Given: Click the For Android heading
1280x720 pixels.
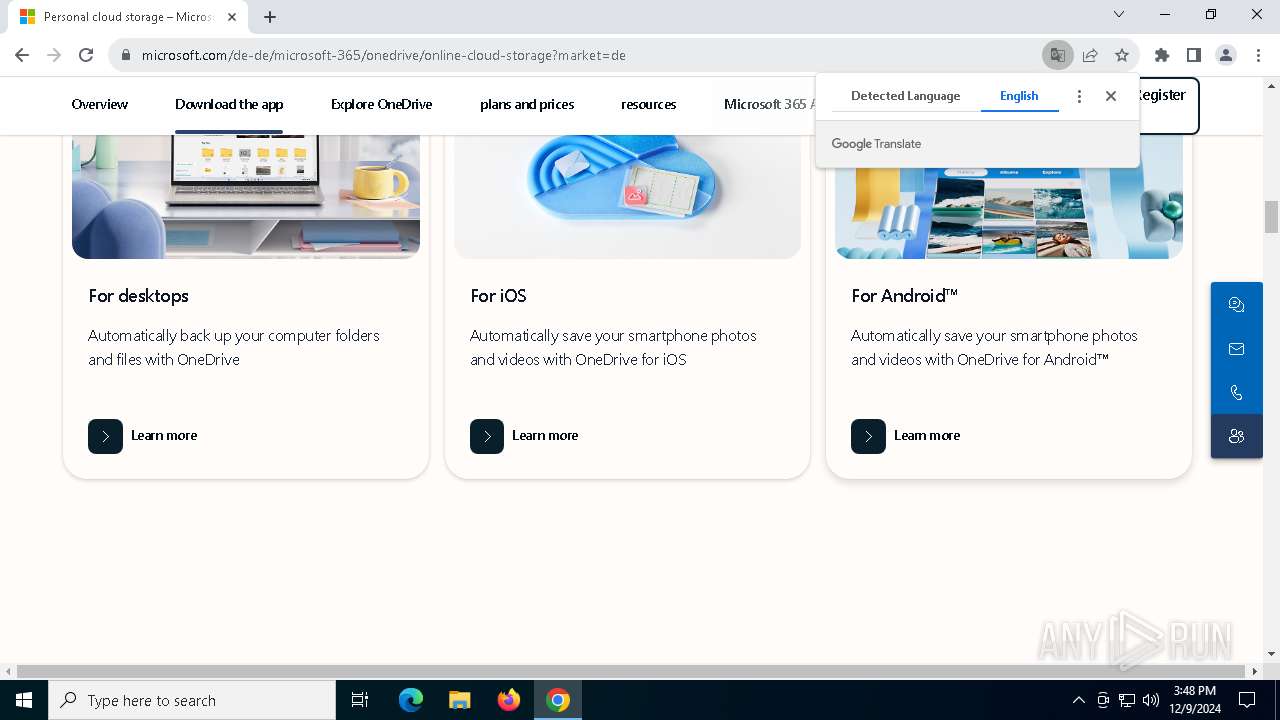Looking at the screenshot, I should point(904,296).
